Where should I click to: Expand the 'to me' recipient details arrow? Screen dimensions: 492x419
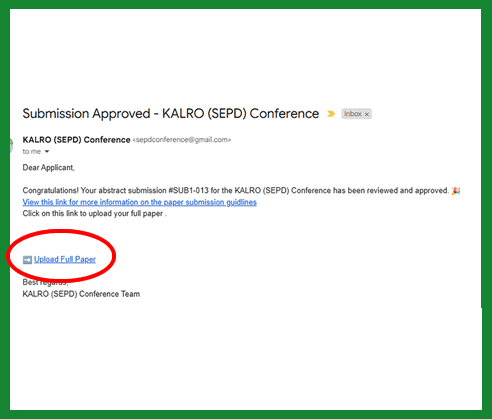[47, 152]
